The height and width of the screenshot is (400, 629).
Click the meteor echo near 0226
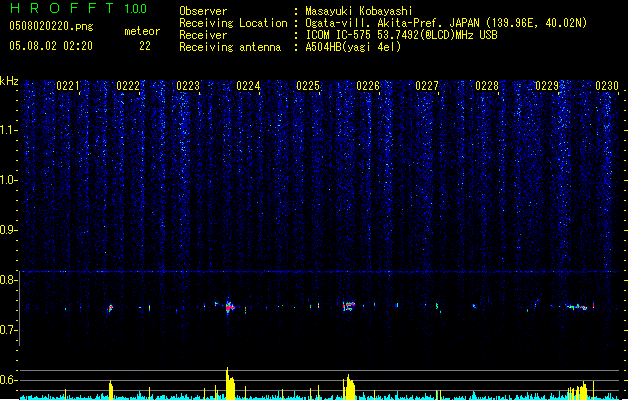click(x=349, y=307)
